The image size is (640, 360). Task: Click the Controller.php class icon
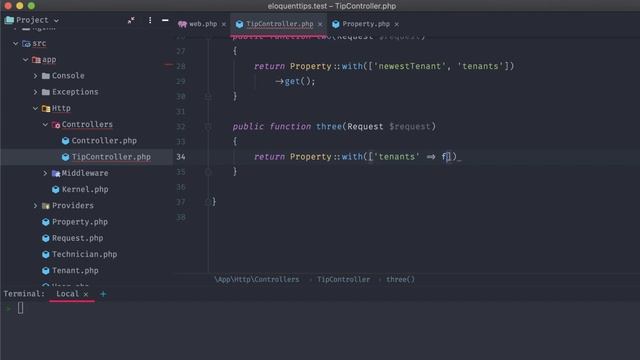pyautogui.click(x=65, y=141)
